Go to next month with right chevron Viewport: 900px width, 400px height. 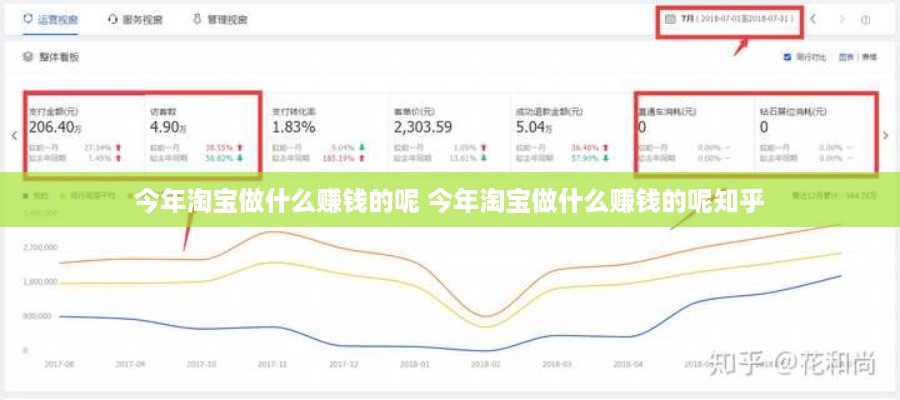pyautogui.click(x=842, y=19)
